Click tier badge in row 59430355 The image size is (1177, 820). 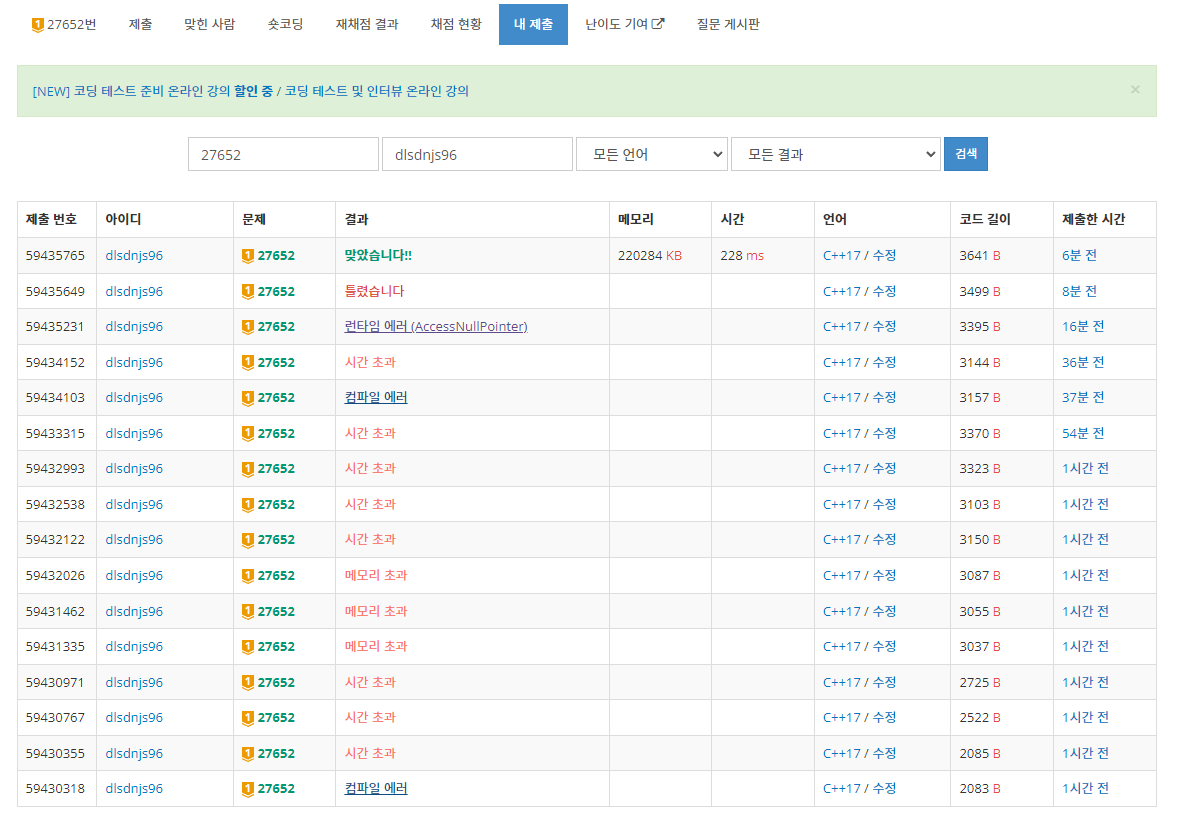(x=248, y=754)
